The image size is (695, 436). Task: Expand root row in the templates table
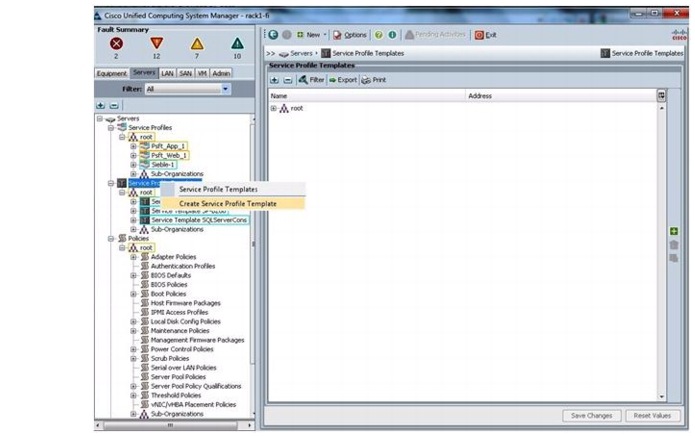click(273, 108)
